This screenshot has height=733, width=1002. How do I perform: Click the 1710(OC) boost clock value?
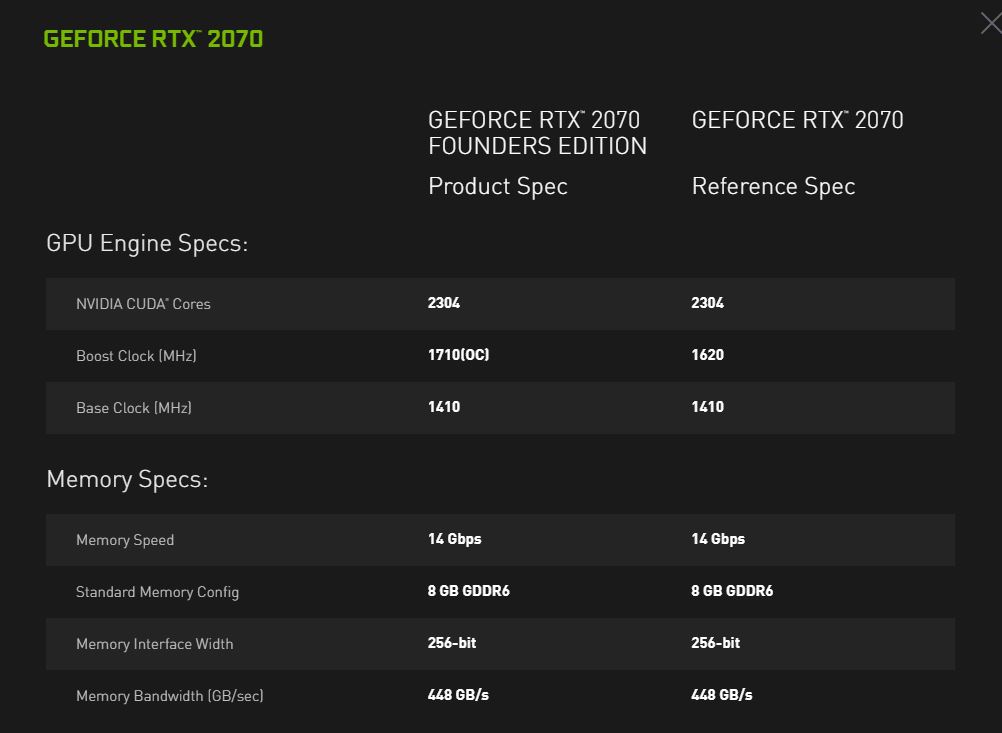coord(458,355)
